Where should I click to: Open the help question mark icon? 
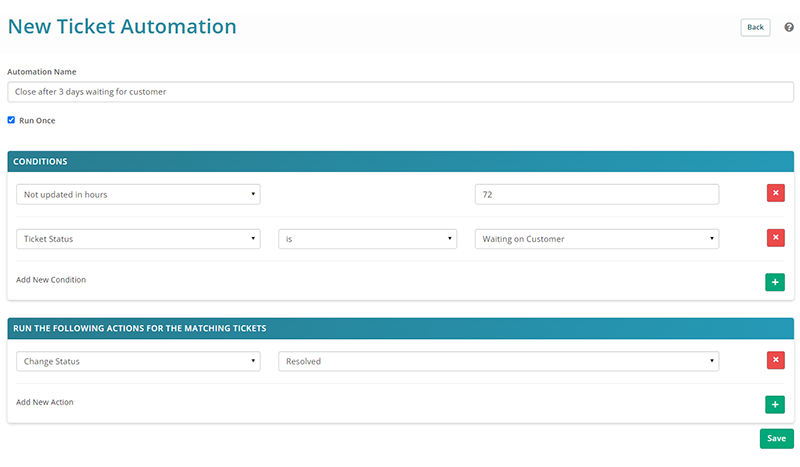click(789, 27)
